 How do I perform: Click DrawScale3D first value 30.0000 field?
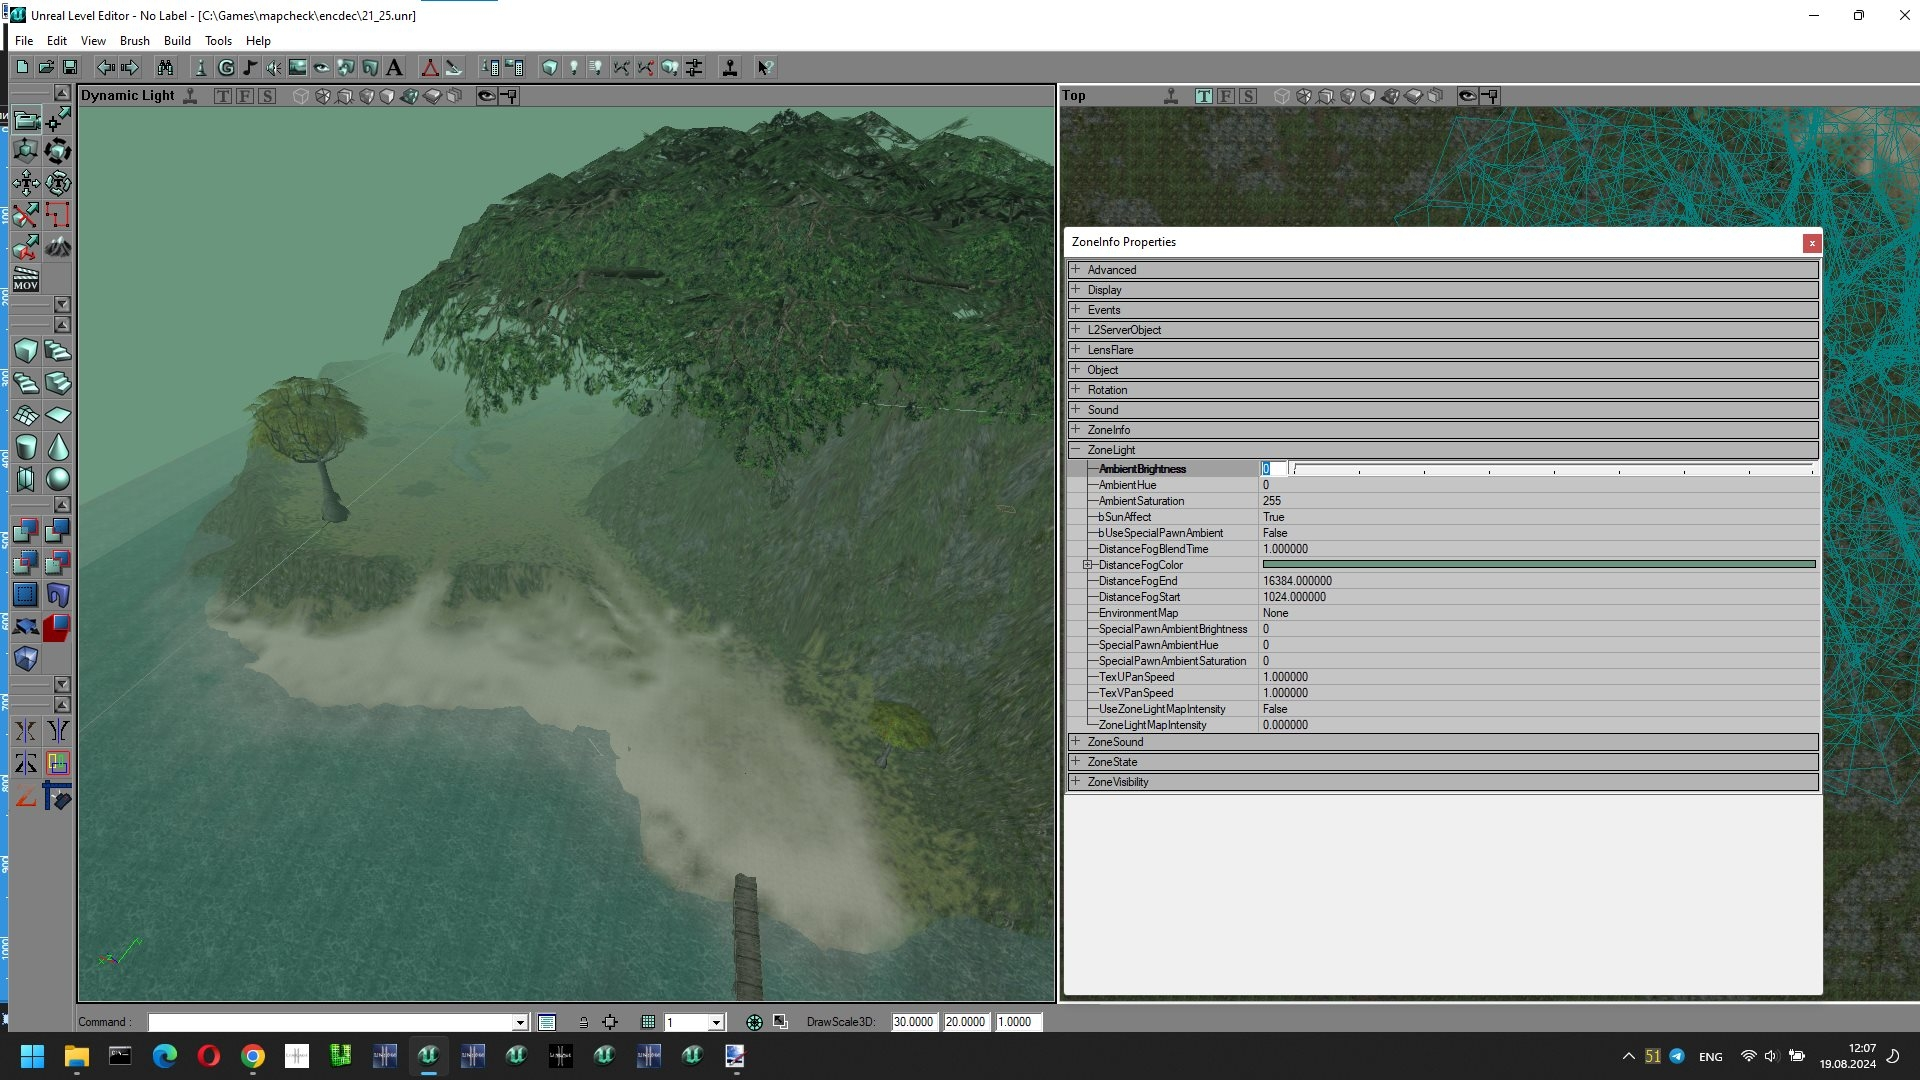pos(913,1022)
